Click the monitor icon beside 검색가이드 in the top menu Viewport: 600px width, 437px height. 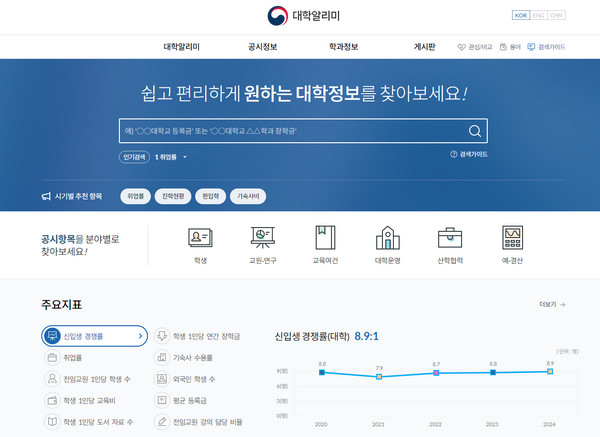click(531, 47)
